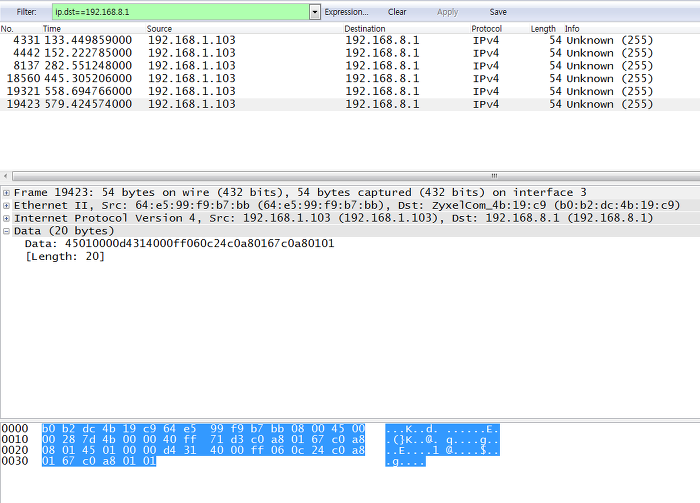Open the filter history dropdown arrow
This screenshot has width=700, height=503.
pos(315,12)
